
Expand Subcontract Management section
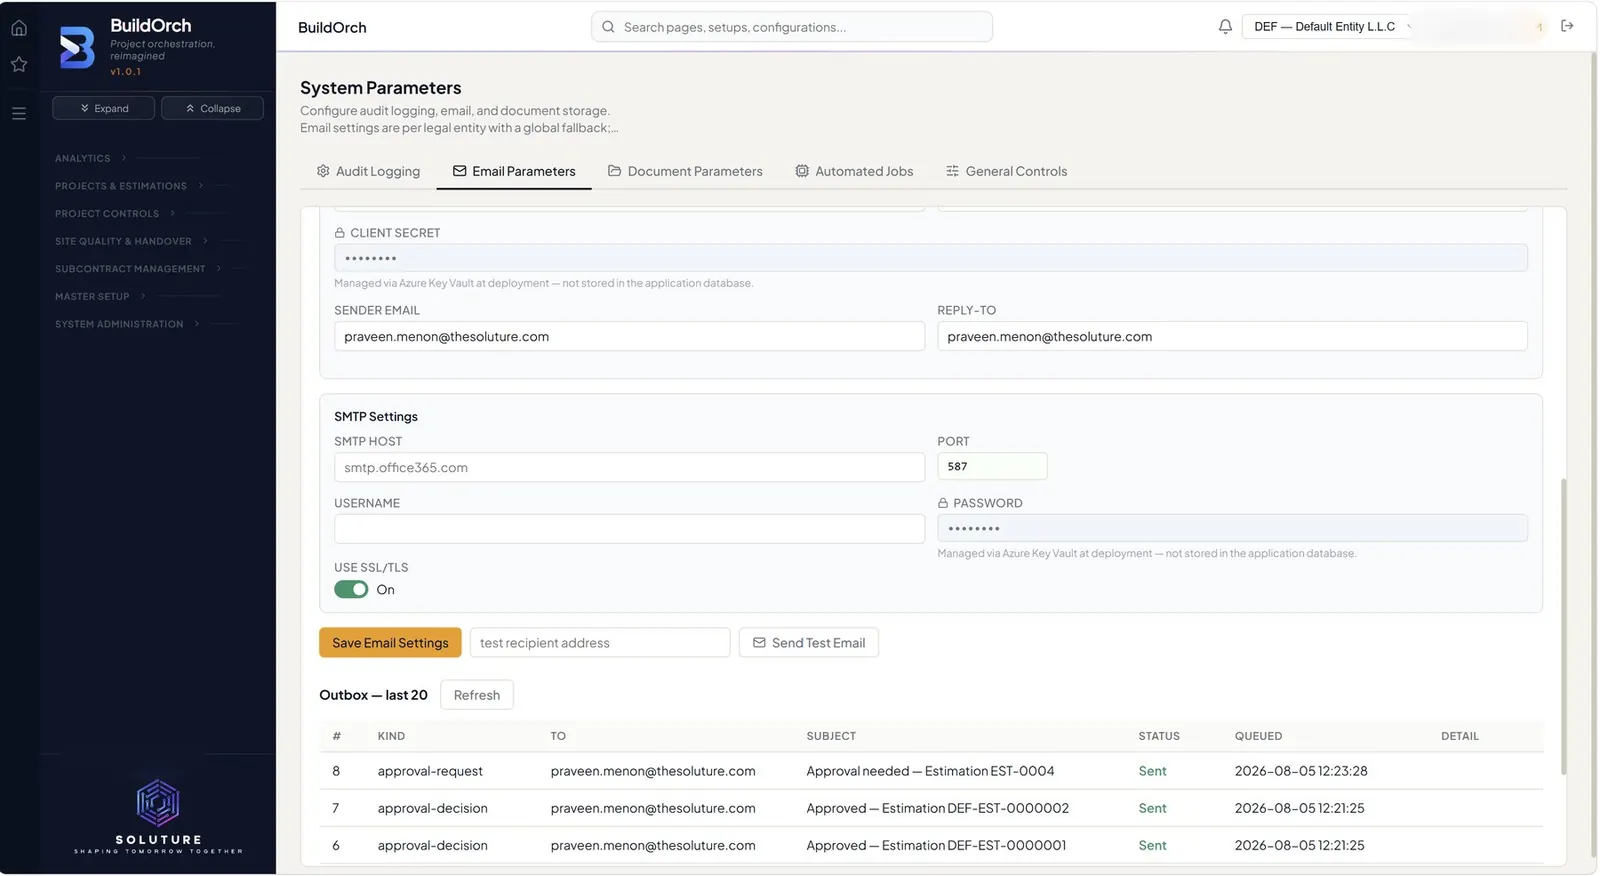tap(138, 269)
